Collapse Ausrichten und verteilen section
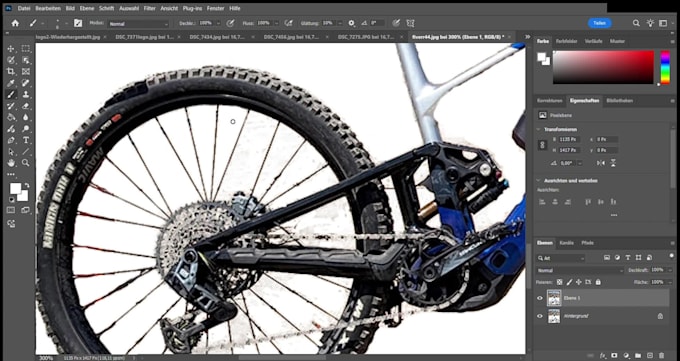The width and height of the screenshot is (680, 361). pyautogui.click(x=539, y=180)
